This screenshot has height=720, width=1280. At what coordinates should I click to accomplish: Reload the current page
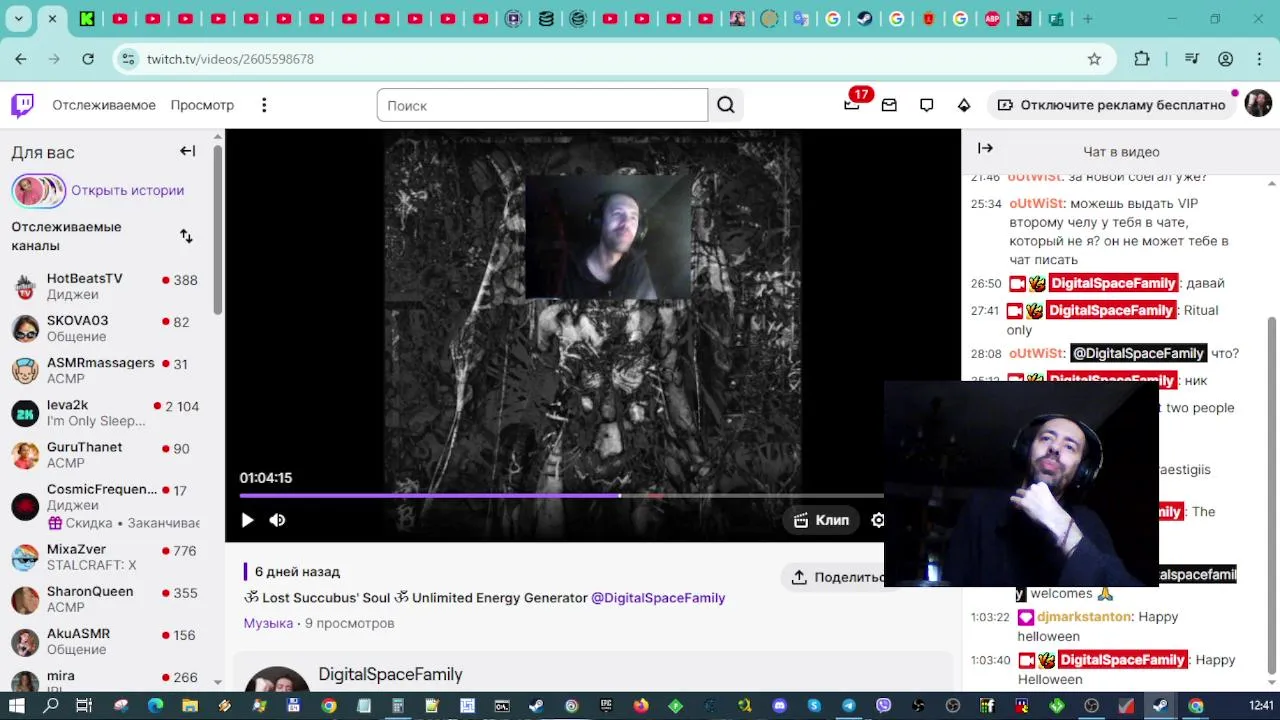88,59
